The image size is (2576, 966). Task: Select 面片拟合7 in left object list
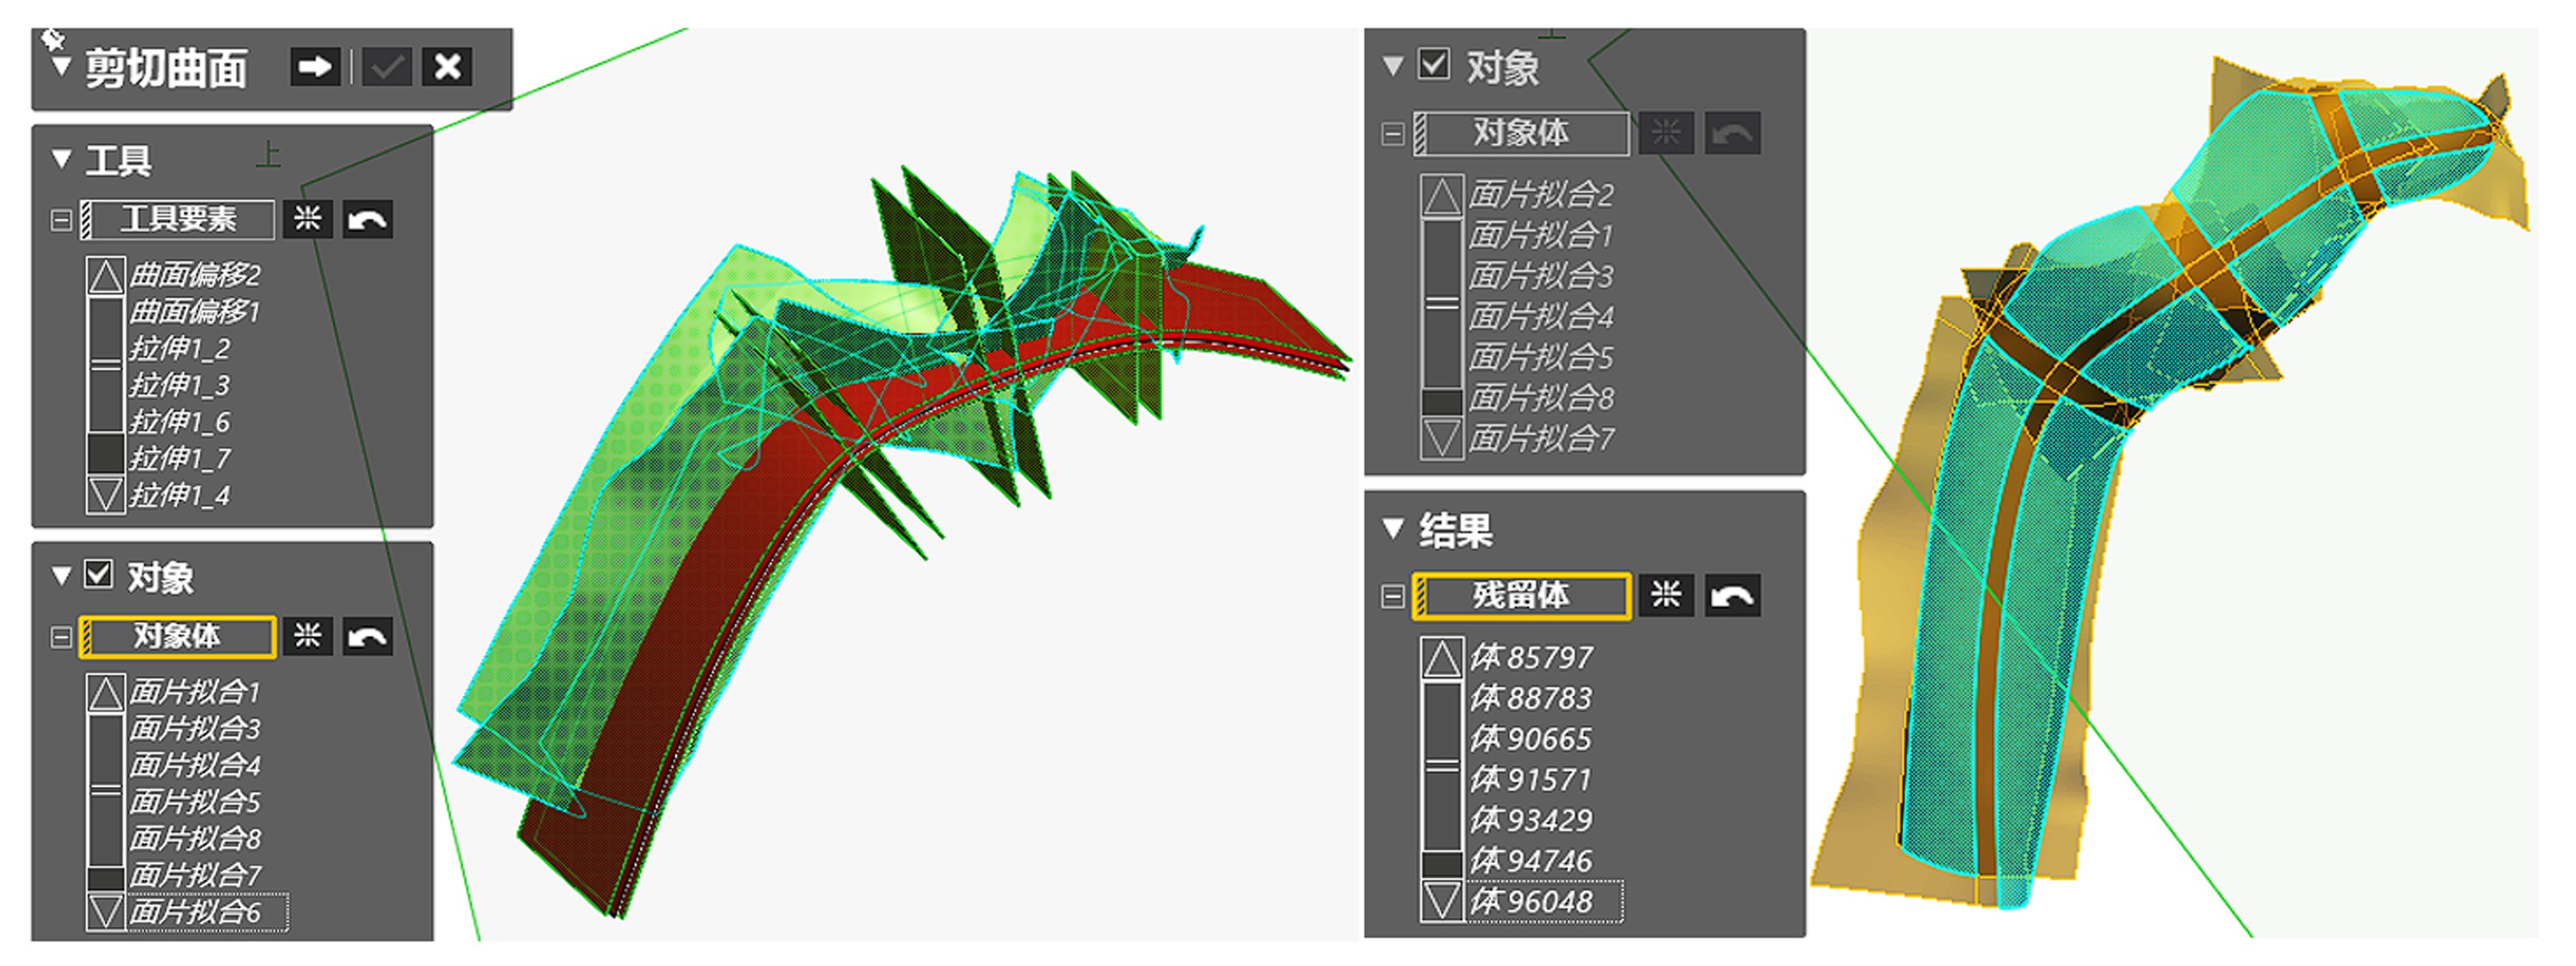[x=195, y=875]
